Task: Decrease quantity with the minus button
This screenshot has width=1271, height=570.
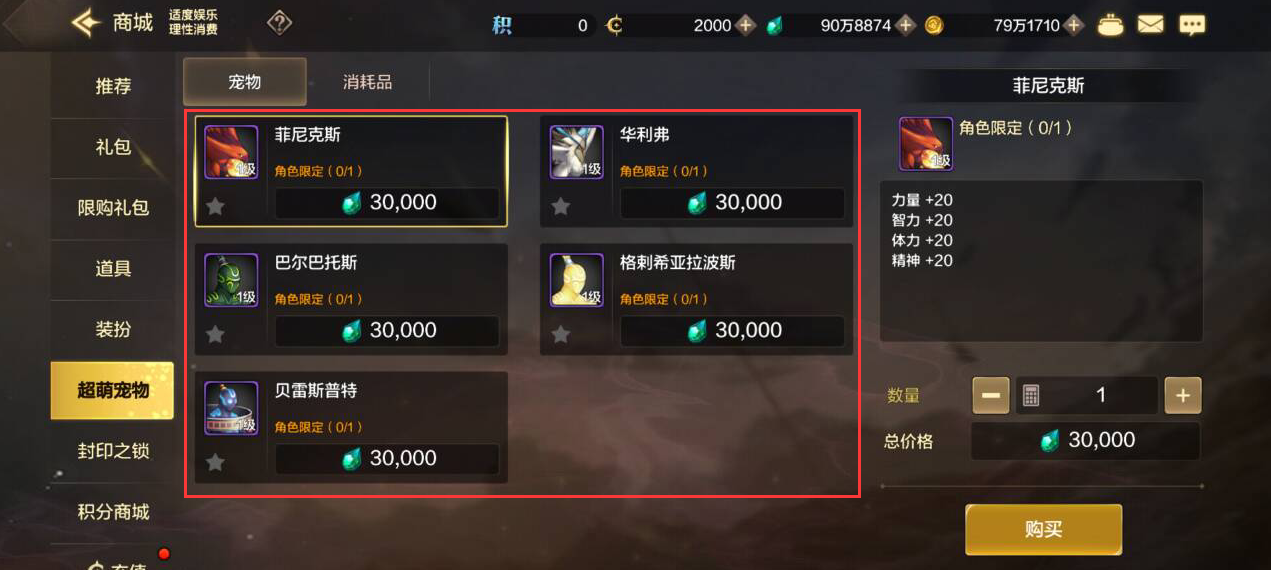Action: (991, 395)
